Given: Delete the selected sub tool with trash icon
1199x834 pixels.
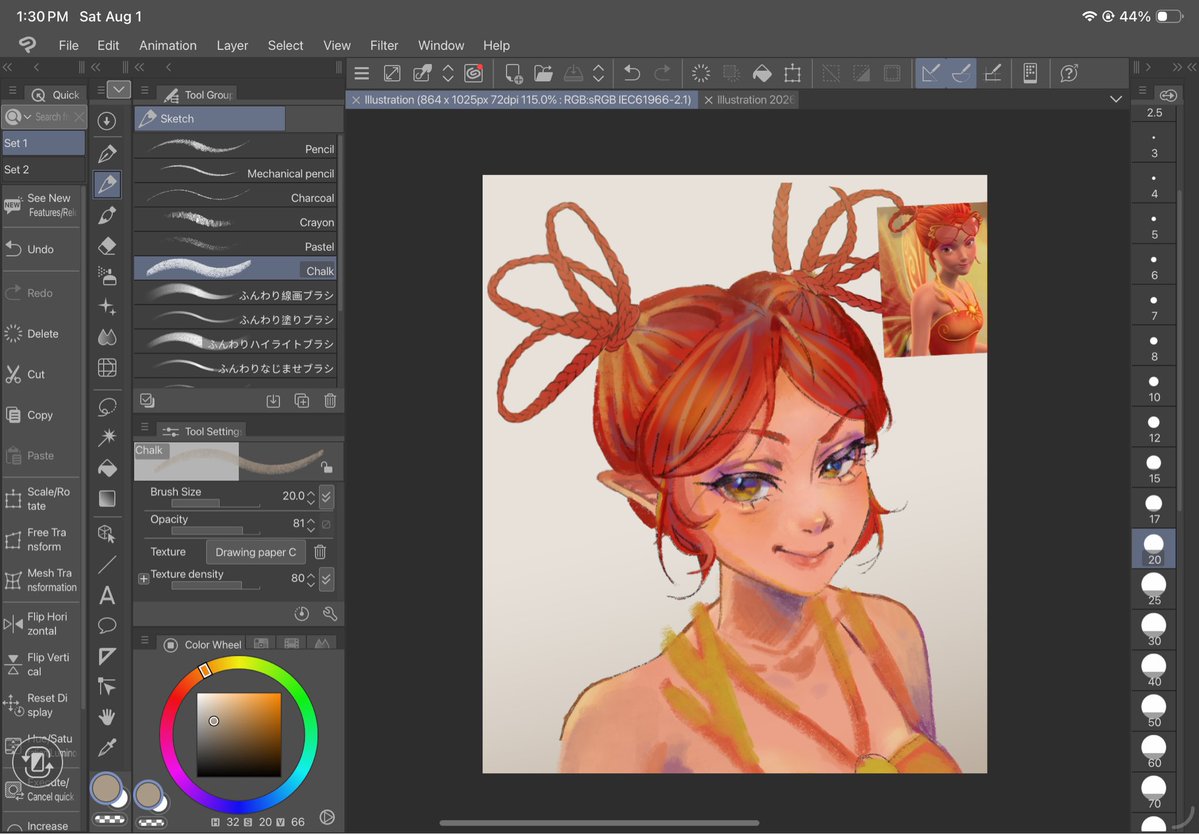Looking at the screenshot, I should coord(330,401).
